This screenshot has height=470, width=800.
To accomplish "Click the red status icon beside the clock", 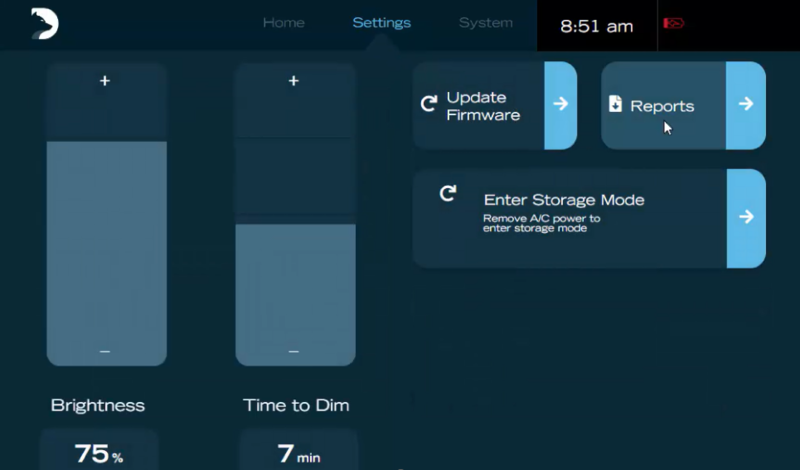I will (x=674, y=24).
